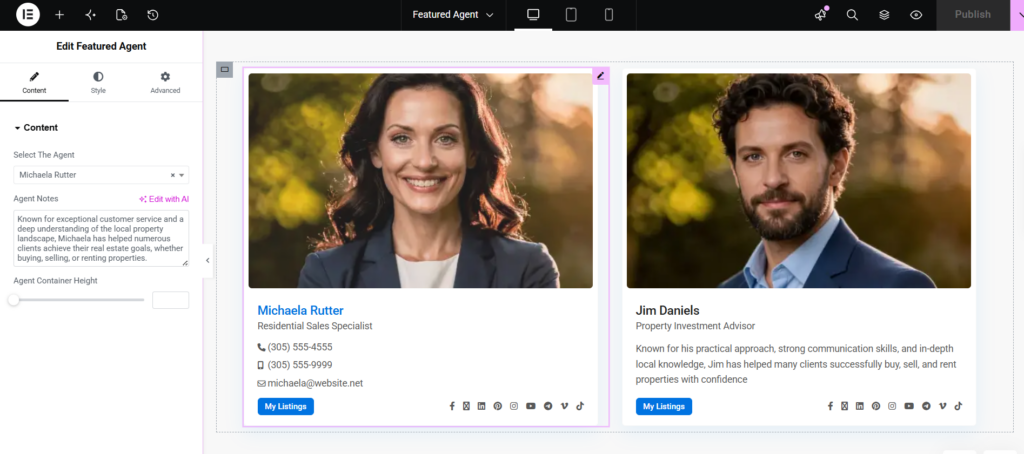Open Jim's Vimeo icon
1024x454 pixels.
[x=942, y=406]
